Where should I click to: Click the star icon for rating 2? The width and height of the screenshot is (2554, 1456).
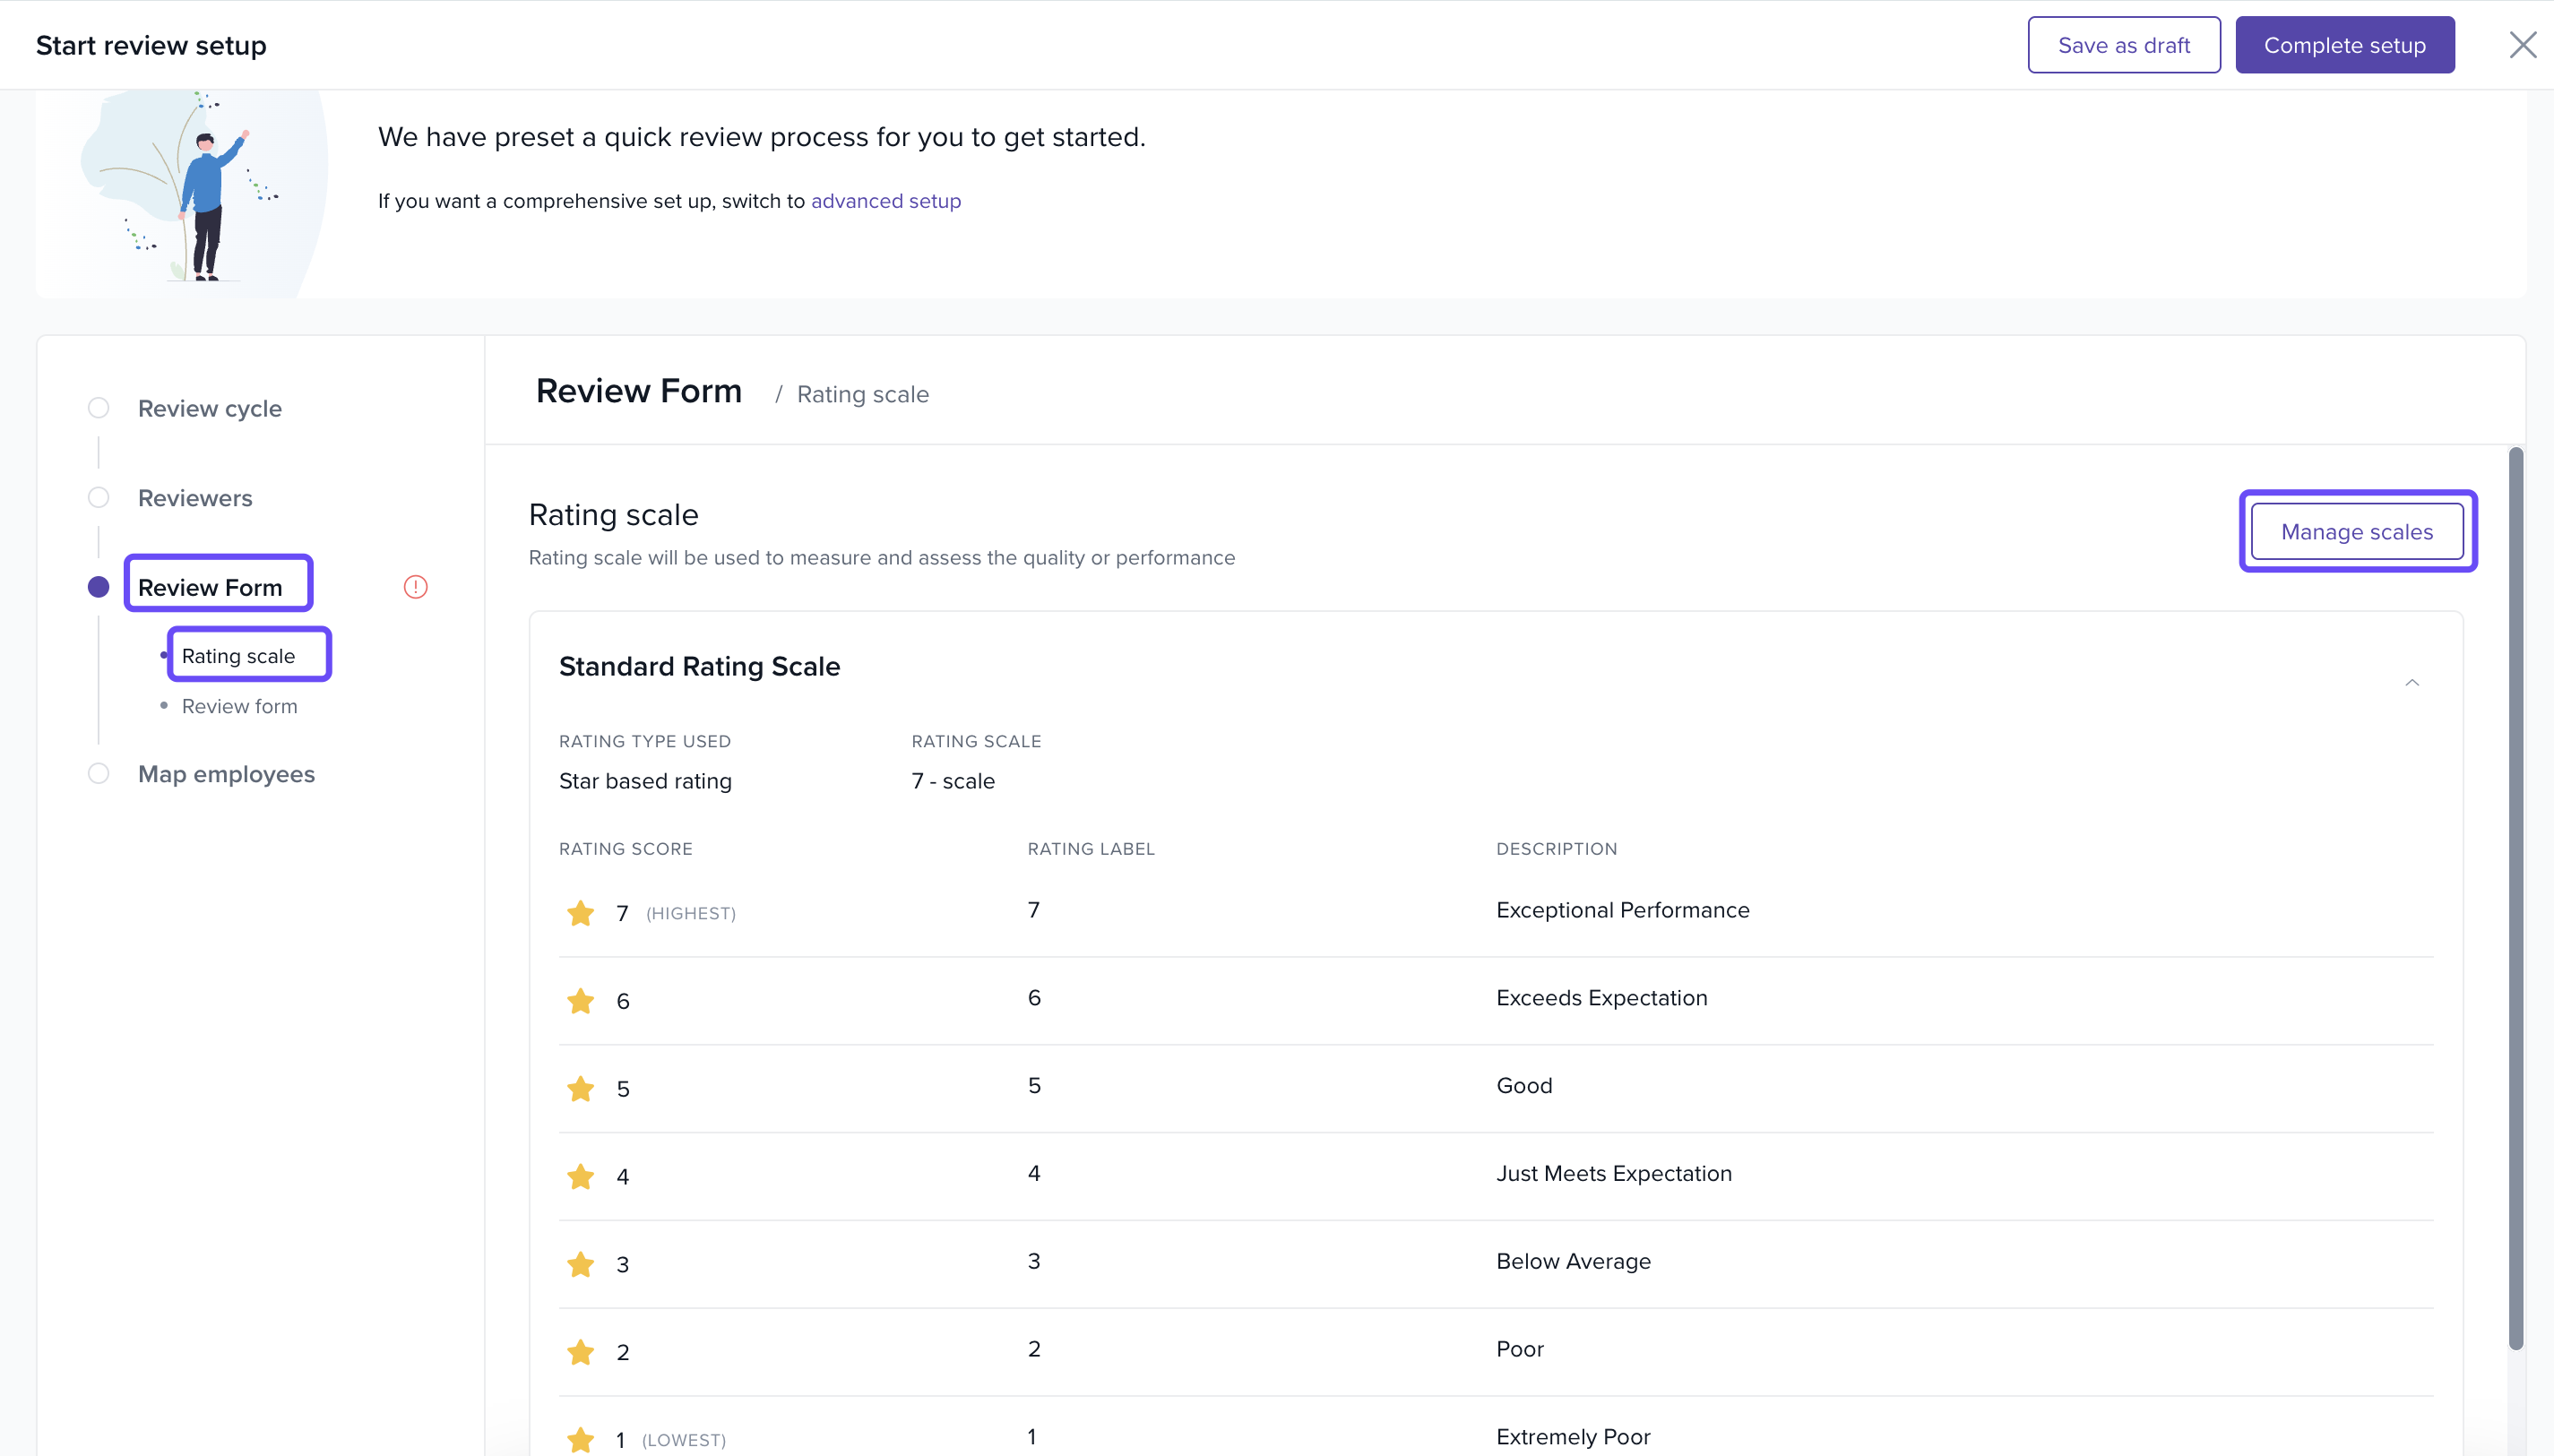(580, 1353)
